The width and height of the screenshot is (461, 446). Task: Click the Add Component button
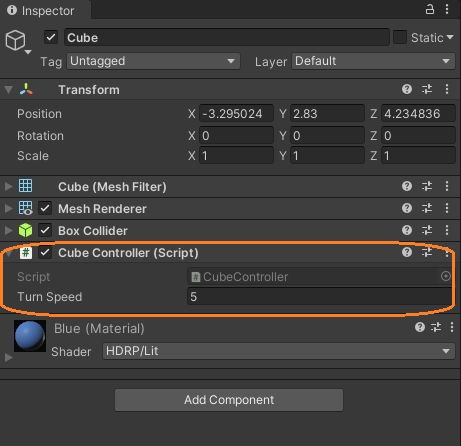[229, 400]
